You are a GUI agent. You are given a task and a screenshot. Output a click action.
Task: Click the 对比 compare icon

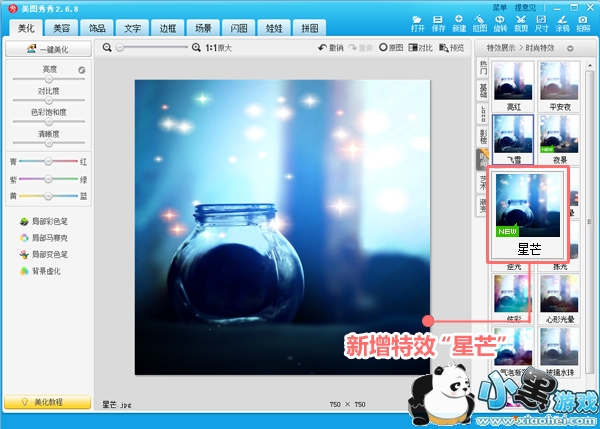click(421, 47)
